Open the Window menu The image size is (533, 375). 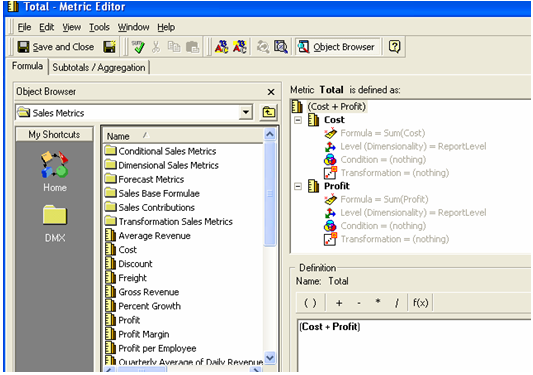click(133, 27)
